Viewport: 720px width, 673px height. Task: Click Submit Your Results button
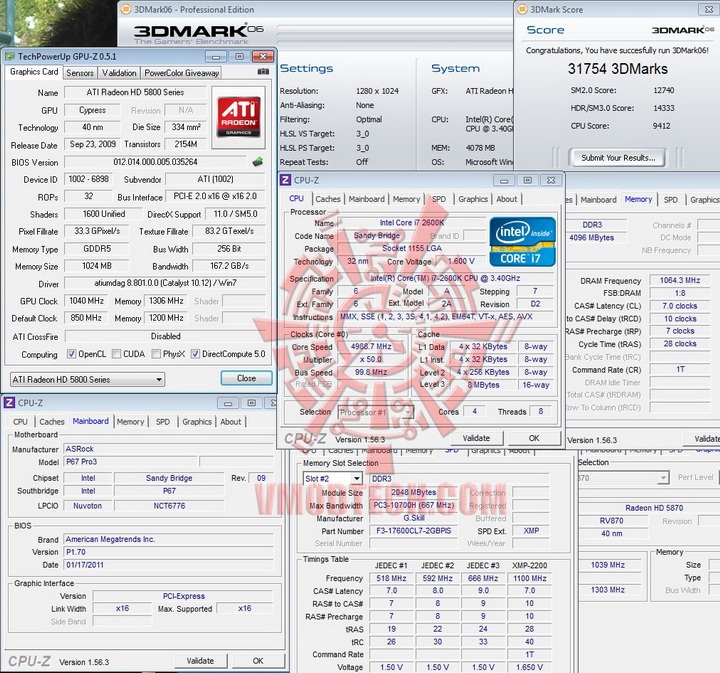618,158
